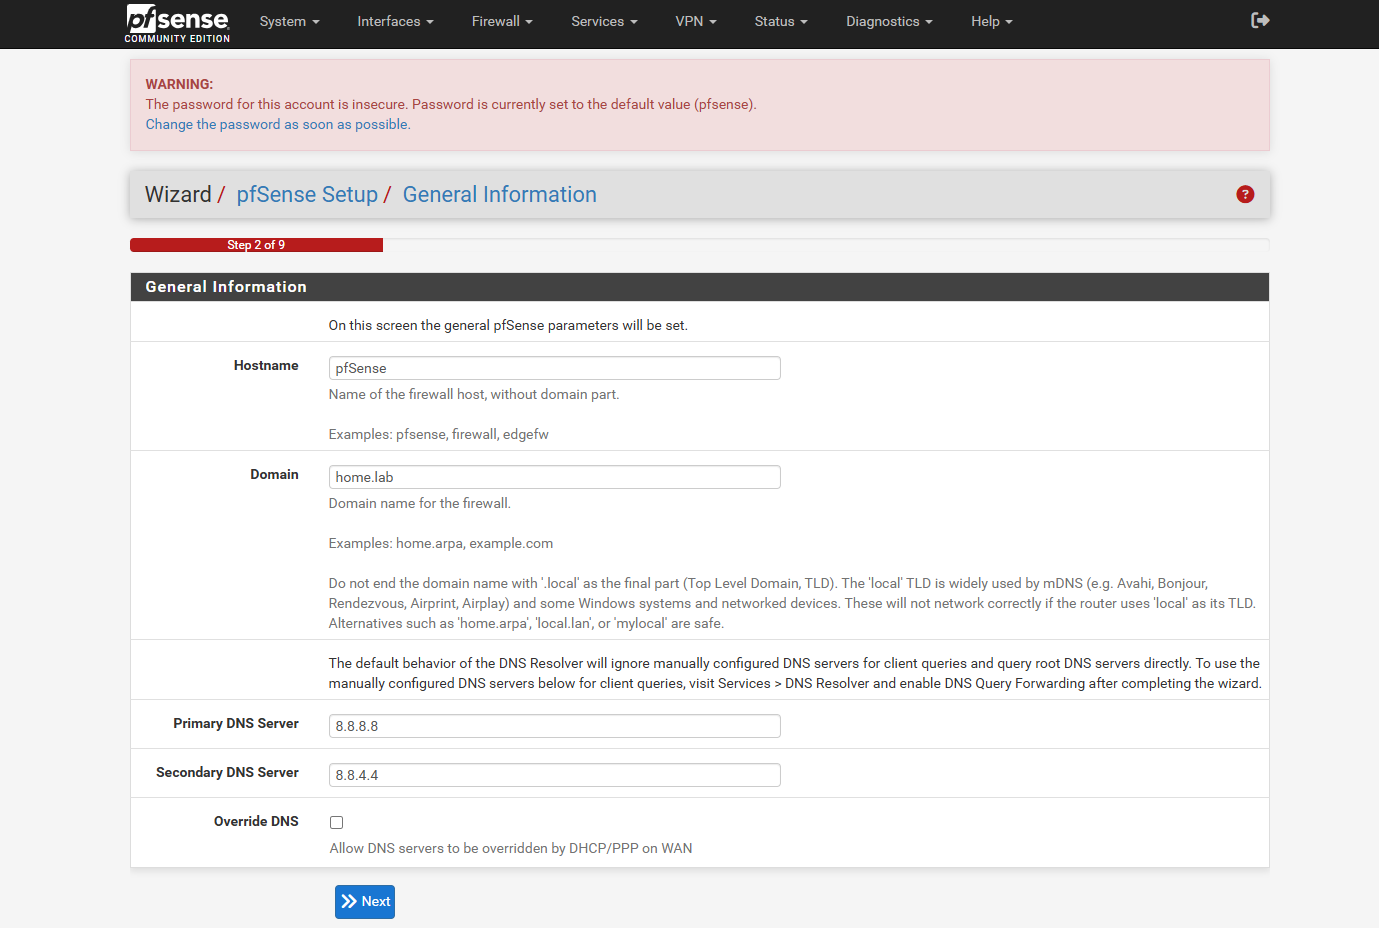Viewport: 1379px width, 928px height.
Task: Click the 'Domain name for the firewall.' hint
Action: pos(420,503)
